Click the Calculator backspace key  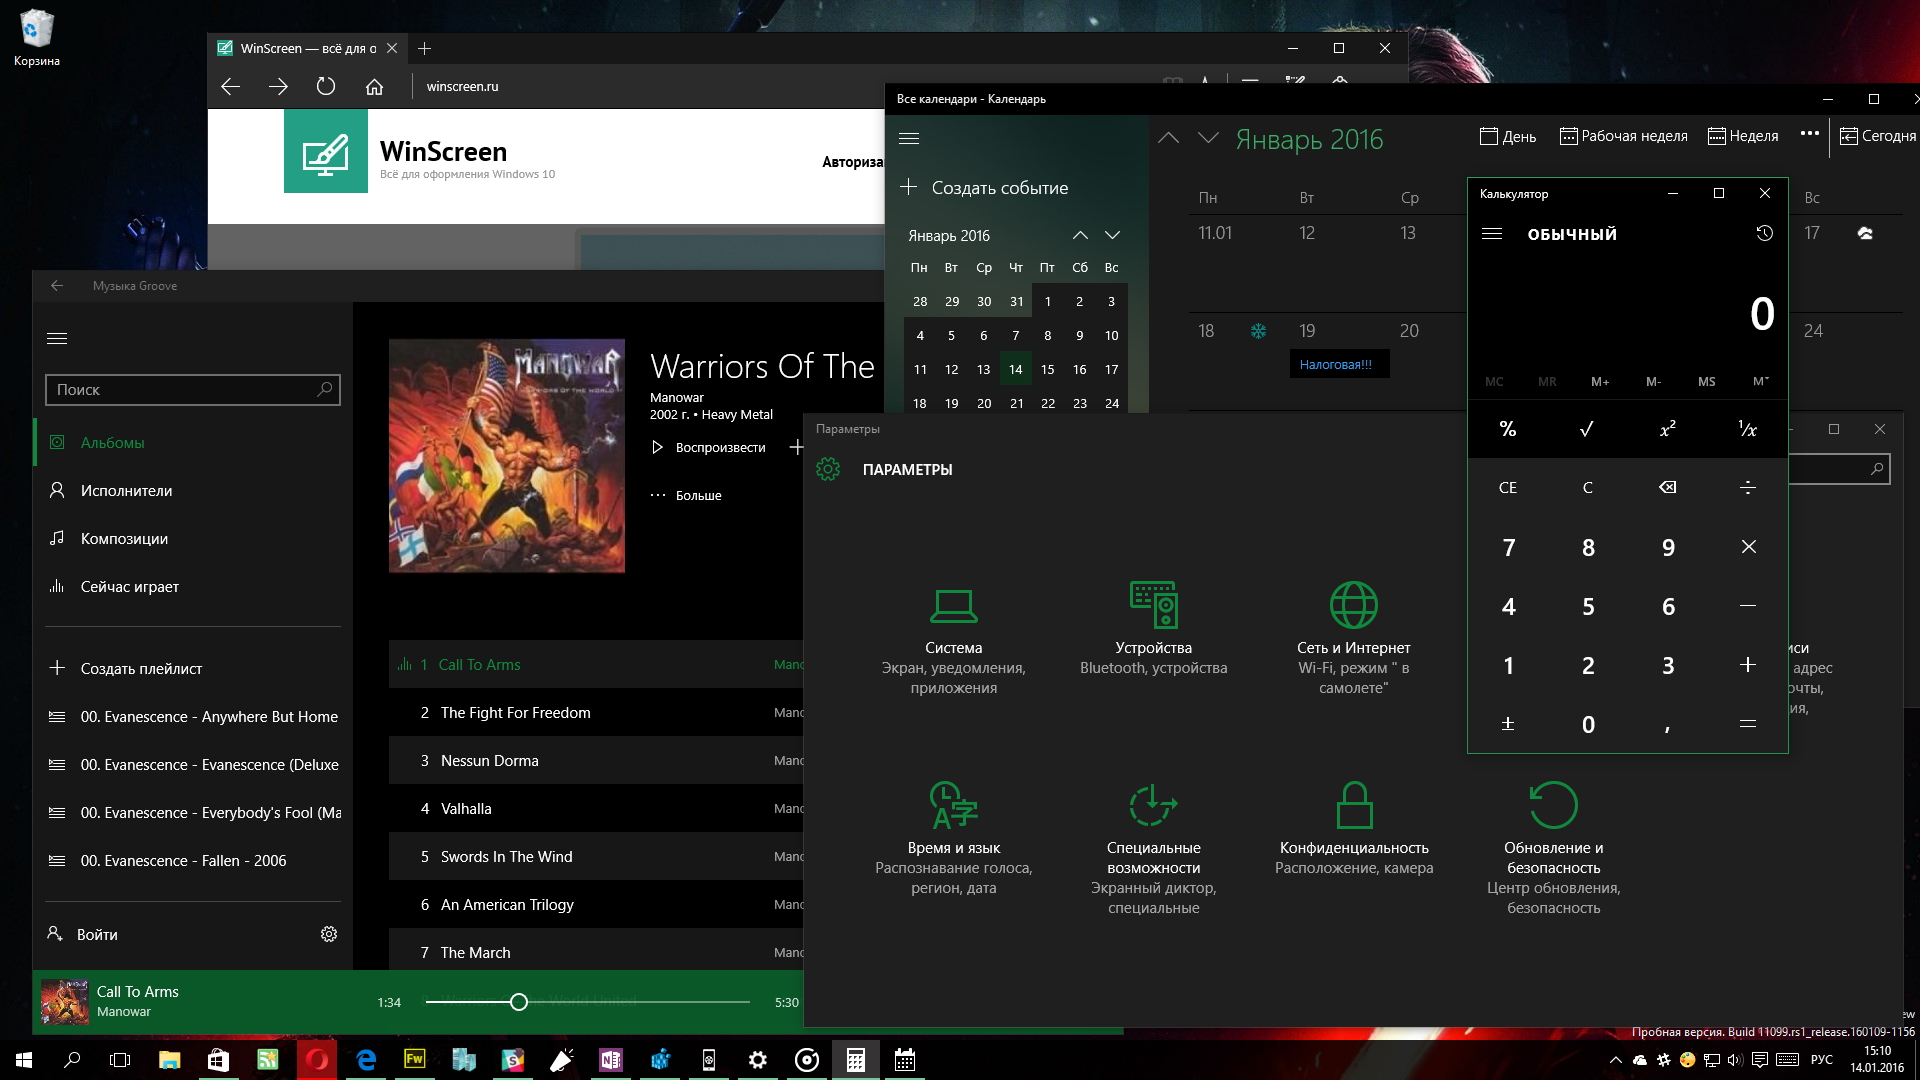tap(1667, 487)
